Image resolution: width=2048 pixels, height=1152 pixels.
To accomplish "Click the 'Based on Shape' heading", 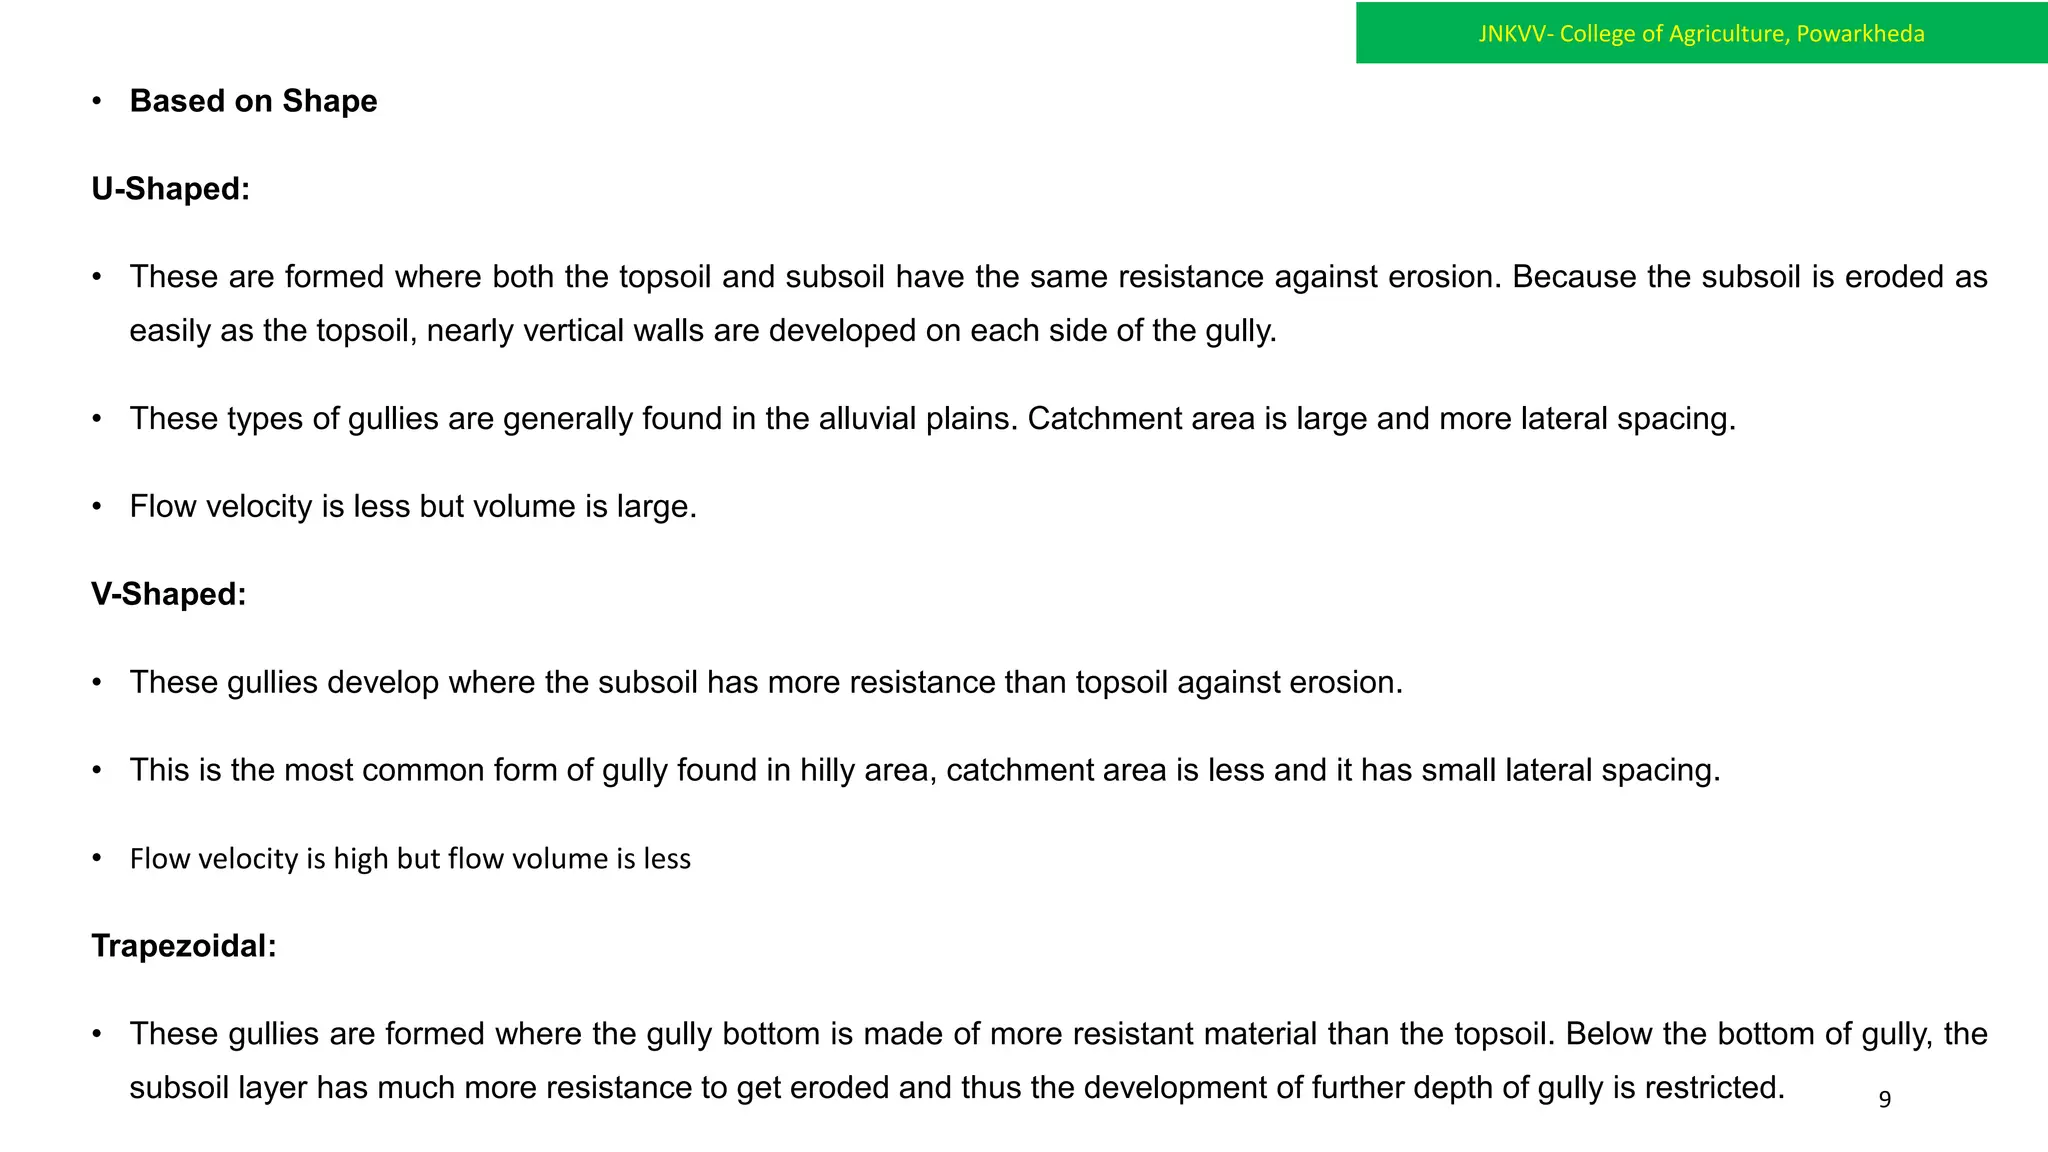I will [x=253, y=101].
